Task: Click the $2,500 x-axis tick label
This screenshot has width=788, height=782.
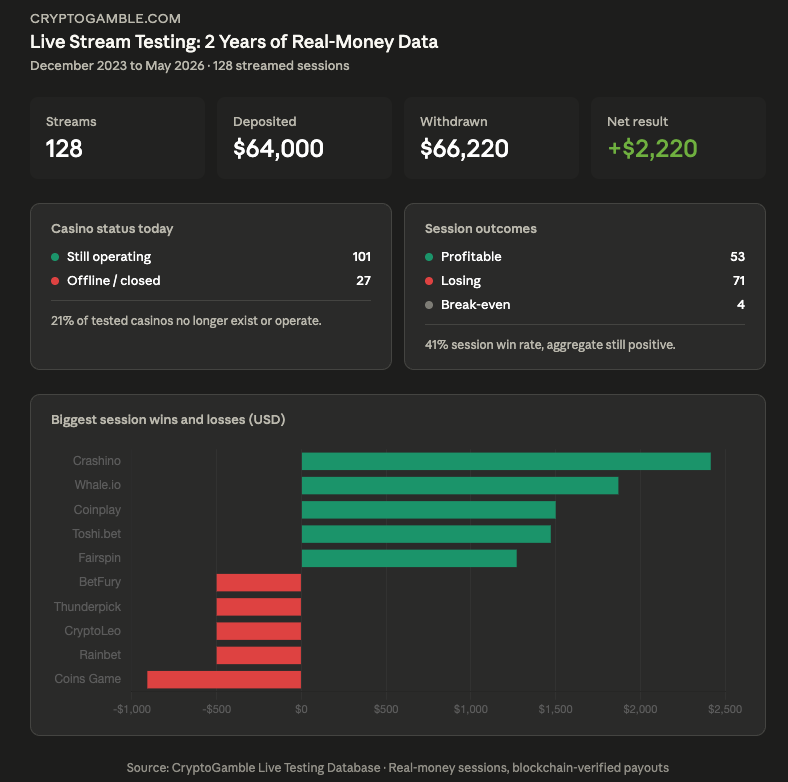Action: 725,709
